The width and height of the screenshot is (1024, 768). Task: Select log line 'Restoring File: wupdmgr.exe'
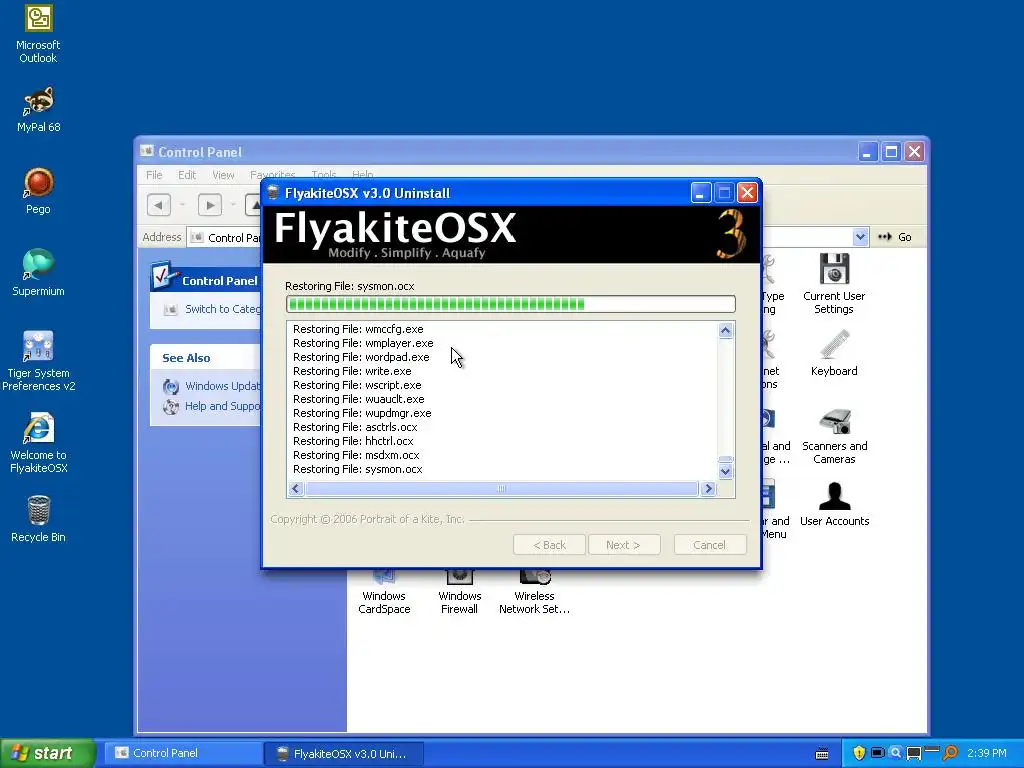click(x=362, y=413)
